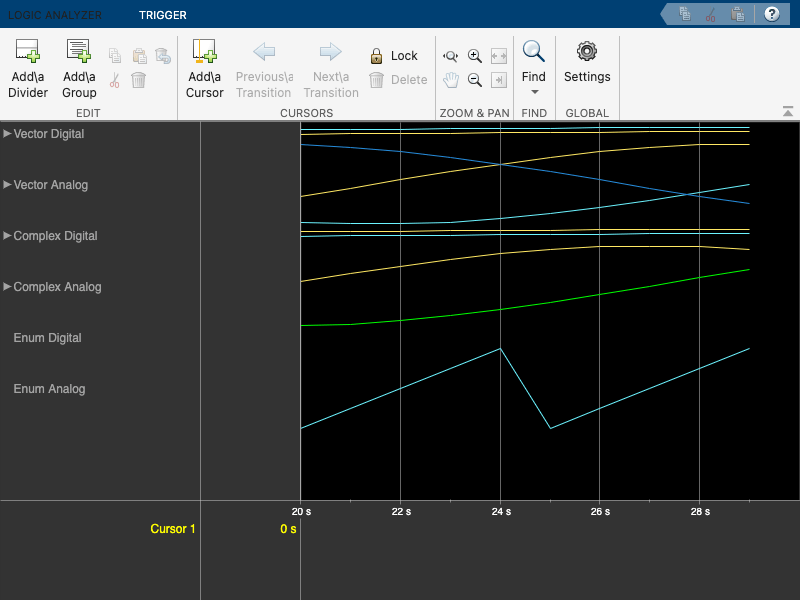The width and height of the screenshot is (800, 600).
Task: Open the Settings gear
Action: point(587,52)
